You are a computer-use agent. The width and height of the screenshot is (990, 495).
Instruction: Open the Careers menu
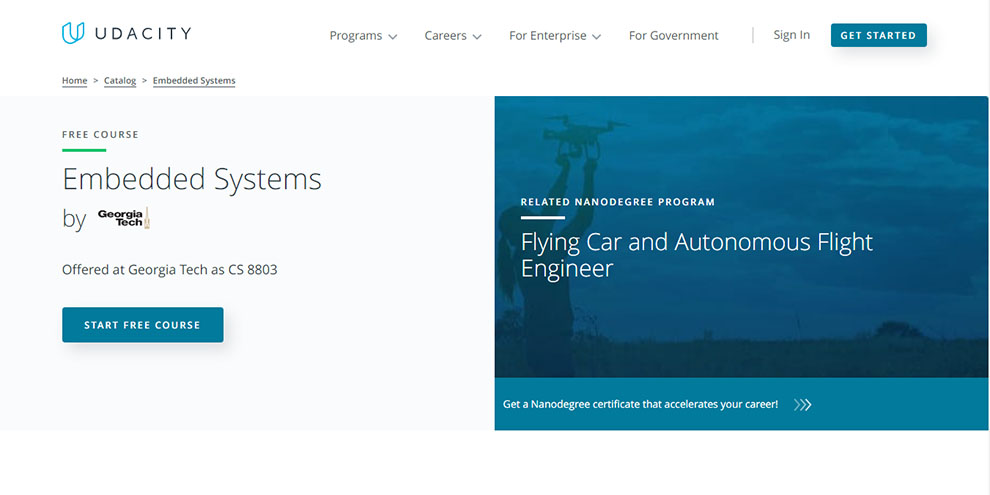(x=453, y=36)
